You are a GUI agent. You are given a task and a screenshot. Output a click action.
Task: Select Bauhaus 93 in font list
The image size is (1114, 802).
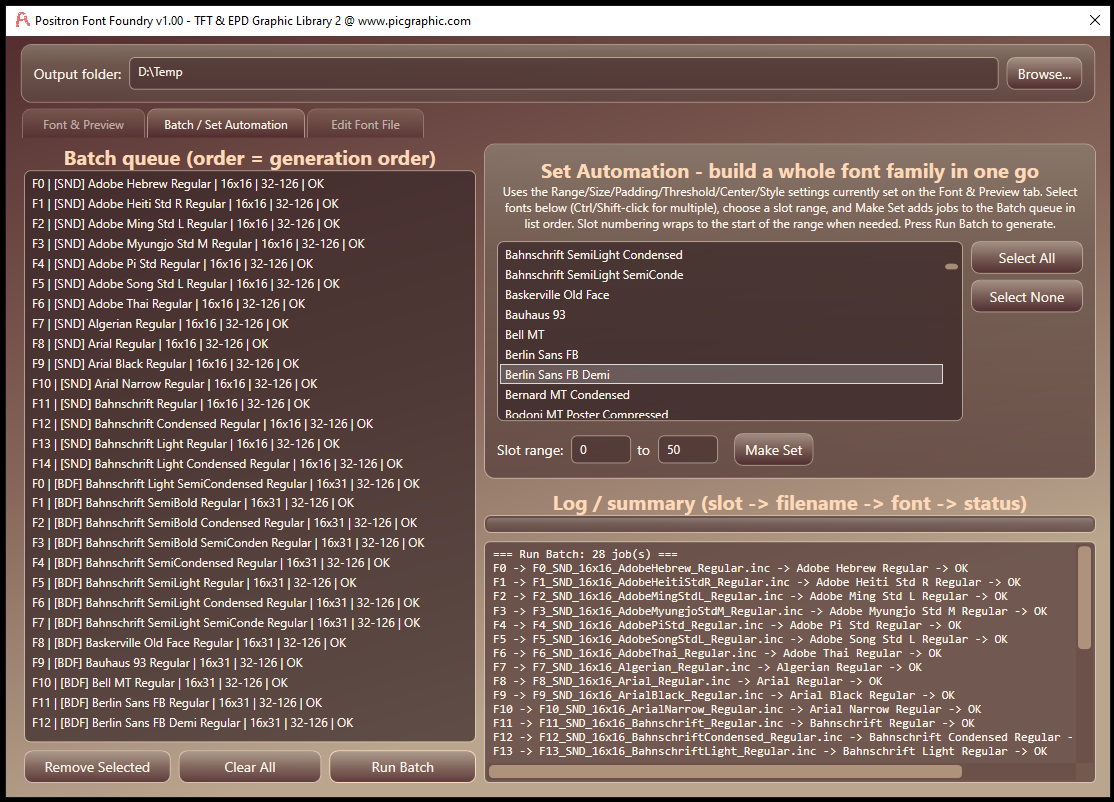721,314
